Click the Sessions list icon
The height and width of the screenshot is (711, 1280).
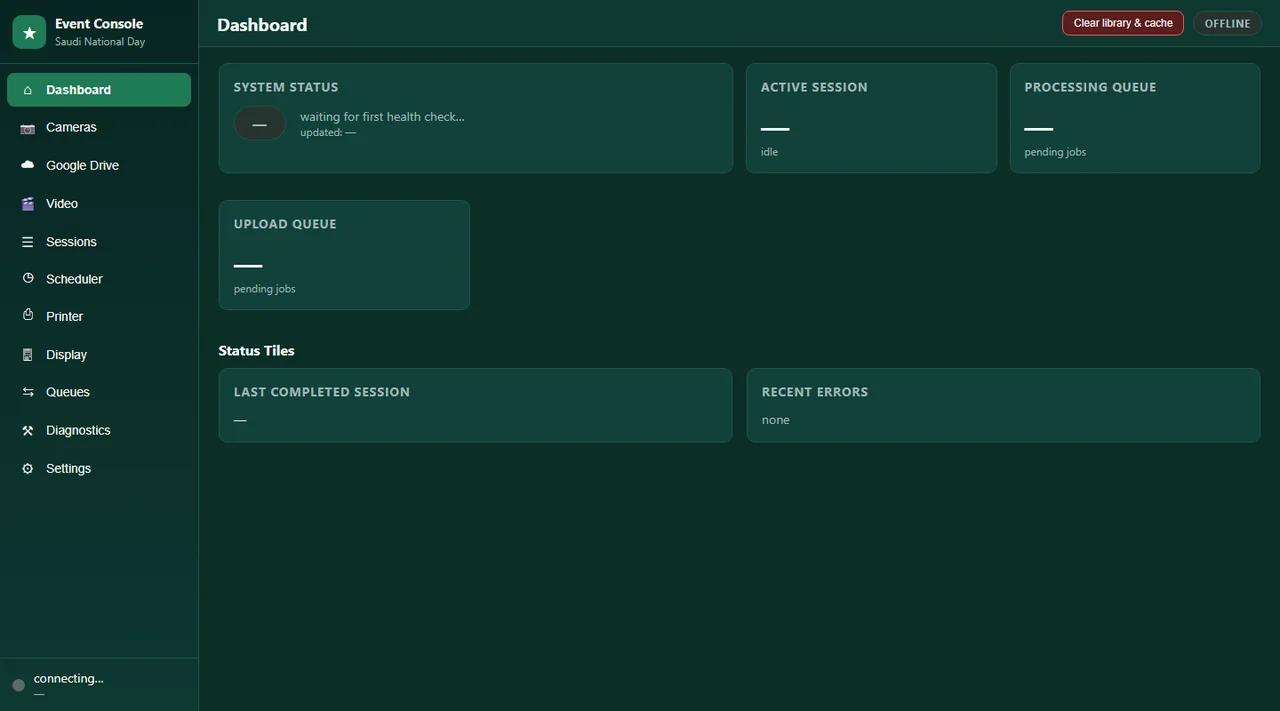click(27, 242)
